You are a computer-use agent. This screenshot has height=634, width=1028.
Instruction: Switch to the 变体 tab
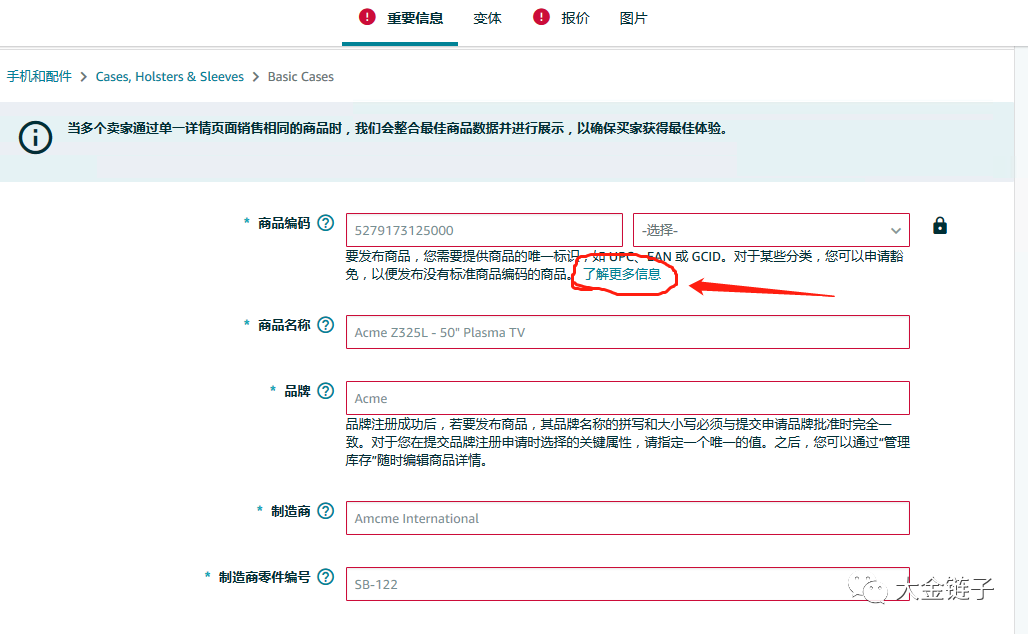click(487, 18)
